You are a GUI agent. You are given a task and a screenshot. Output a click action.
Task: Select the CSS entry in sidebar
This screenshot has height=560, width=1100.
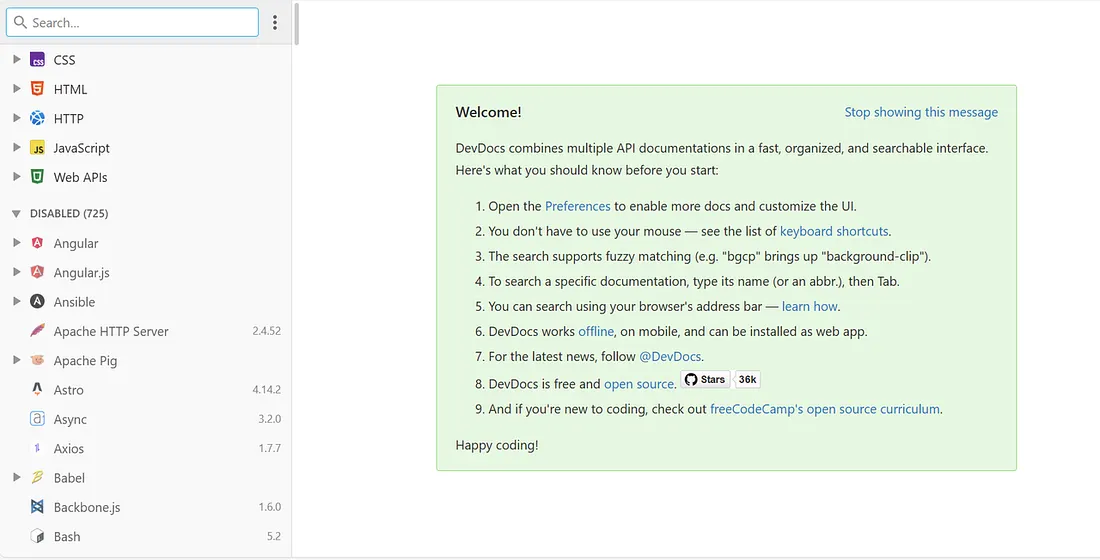(146, 60)
